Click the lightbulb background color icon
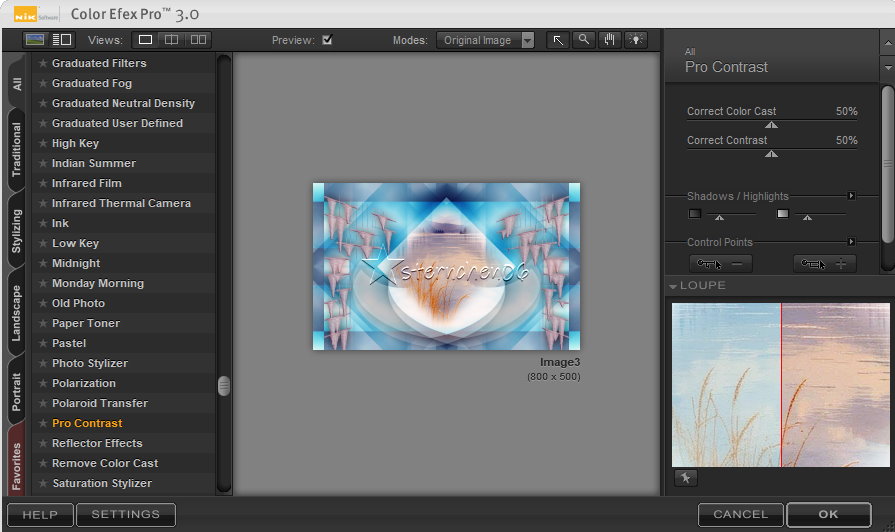 636,40
